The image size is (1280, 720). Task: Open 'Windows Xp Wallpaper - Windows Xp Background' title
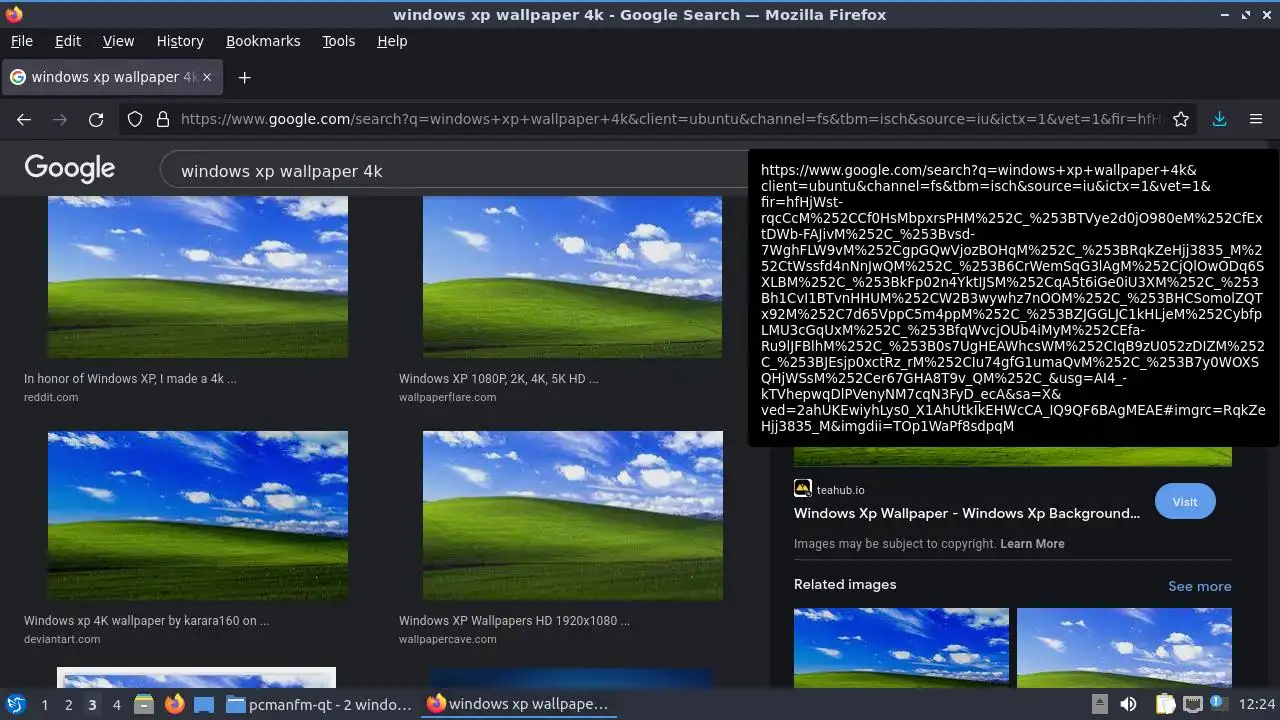(x=967, y=513)
